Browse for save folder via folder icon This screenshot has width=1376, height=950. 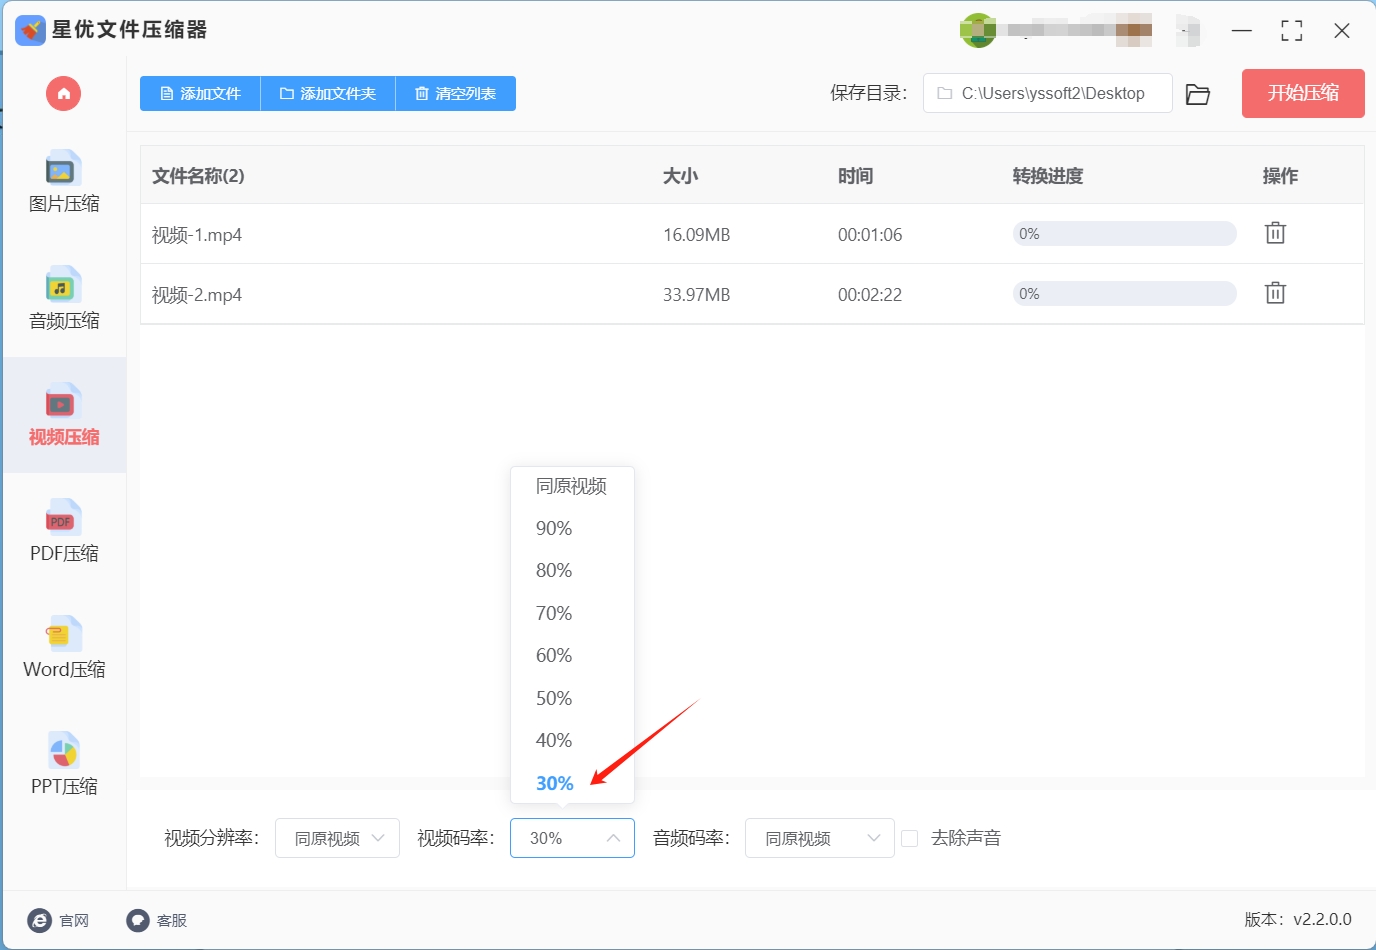(x=1198, y=94)
